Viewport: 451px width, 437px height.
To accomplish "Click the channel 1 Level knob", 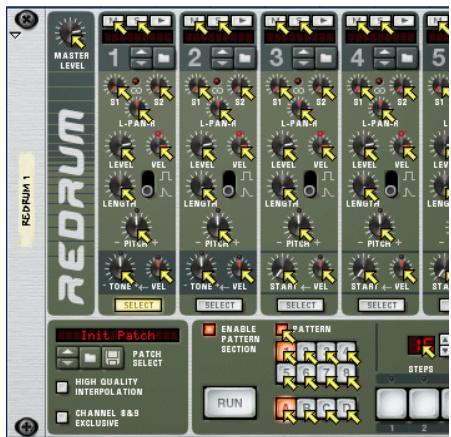I will coord(120,145).
